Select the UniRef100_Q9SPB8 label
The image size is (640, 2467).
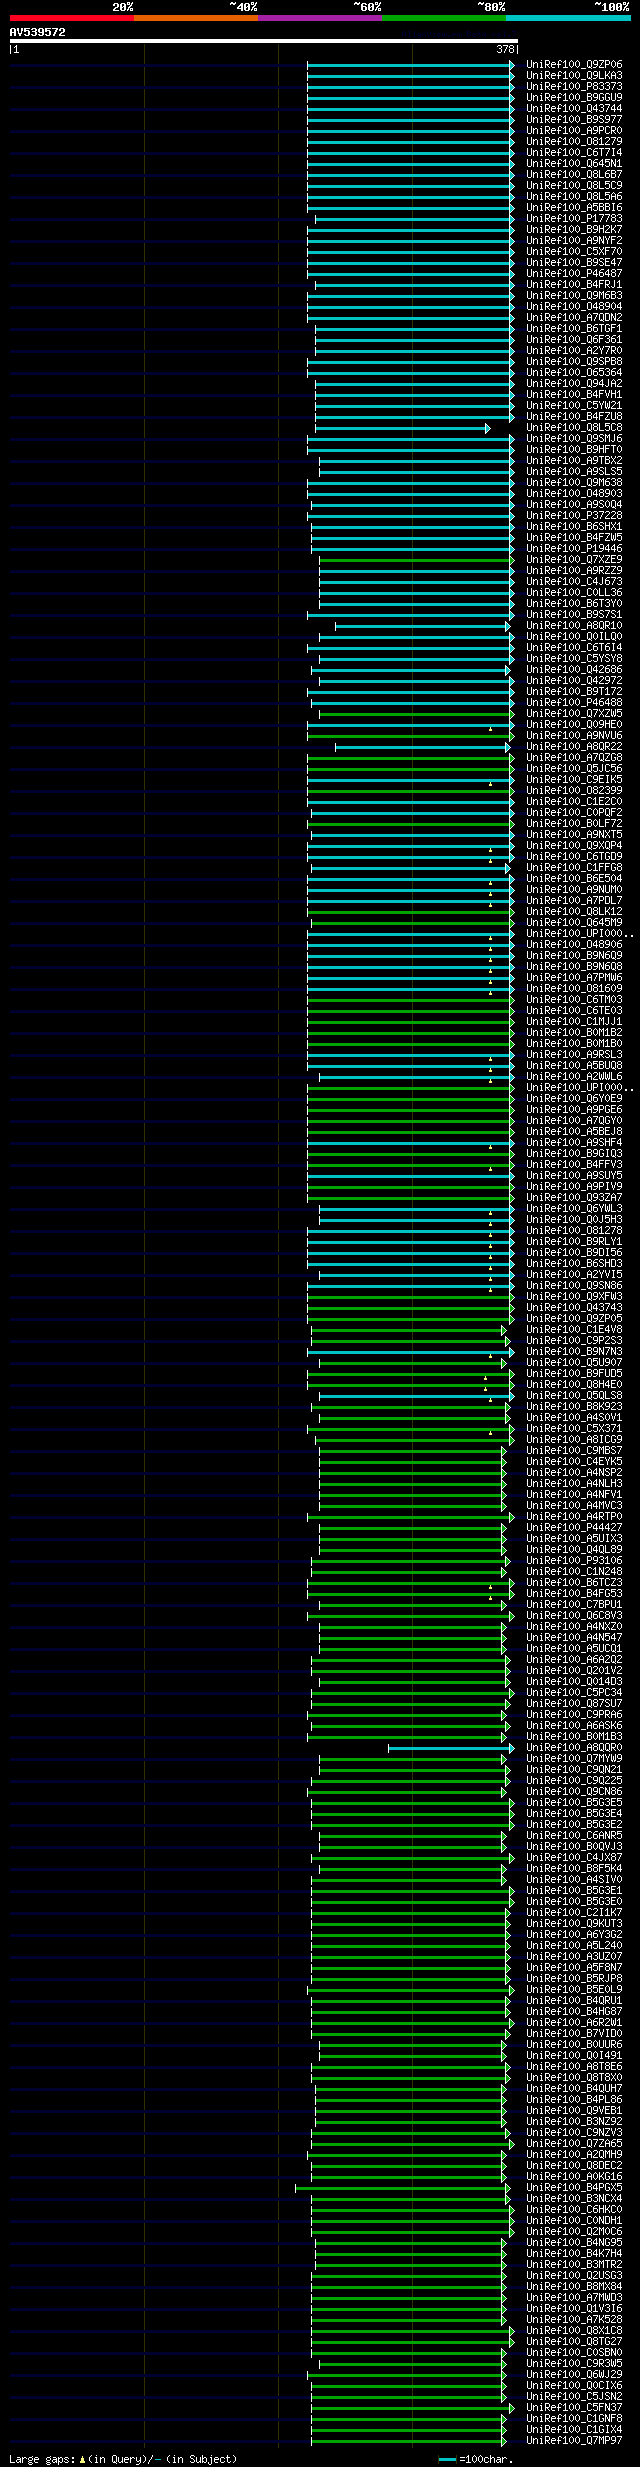574,362
